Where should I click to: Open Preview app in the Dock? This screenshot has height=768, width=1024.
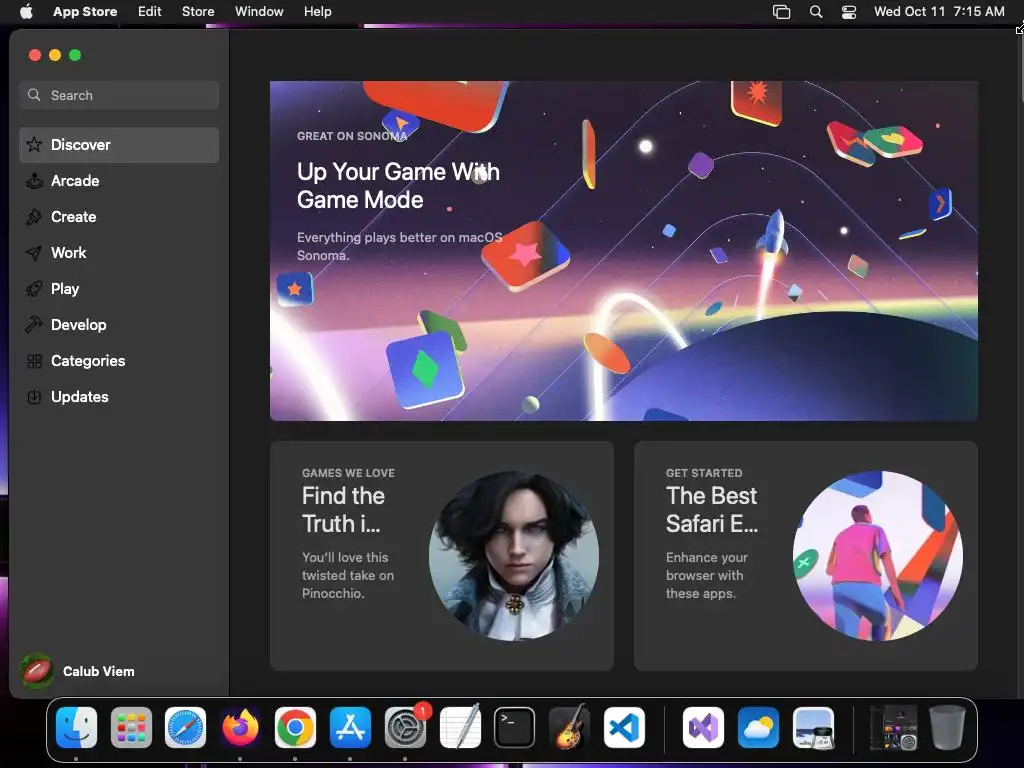pyautogui.click(x=813, y=728)
